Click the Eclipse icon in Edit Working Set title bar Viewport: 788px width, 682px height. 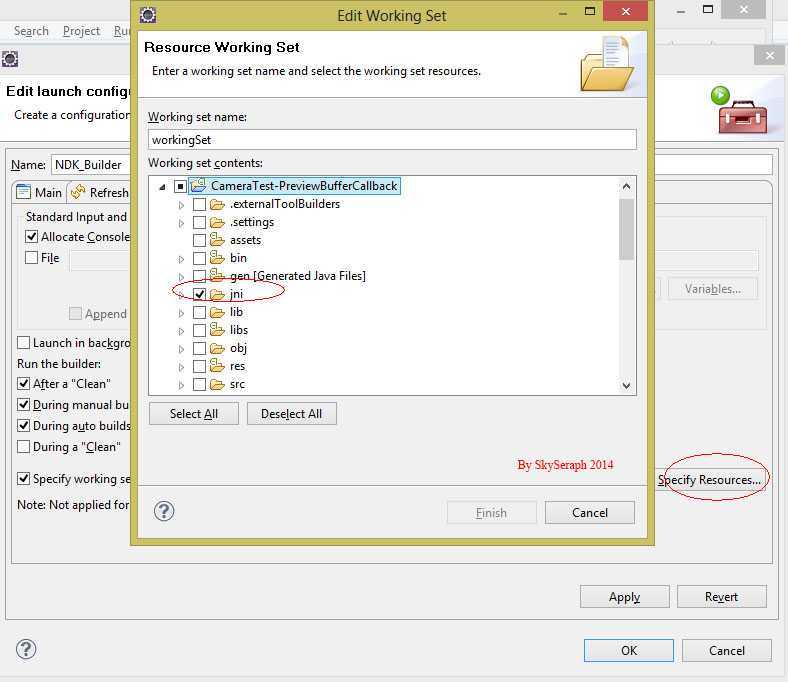[148, 15]
